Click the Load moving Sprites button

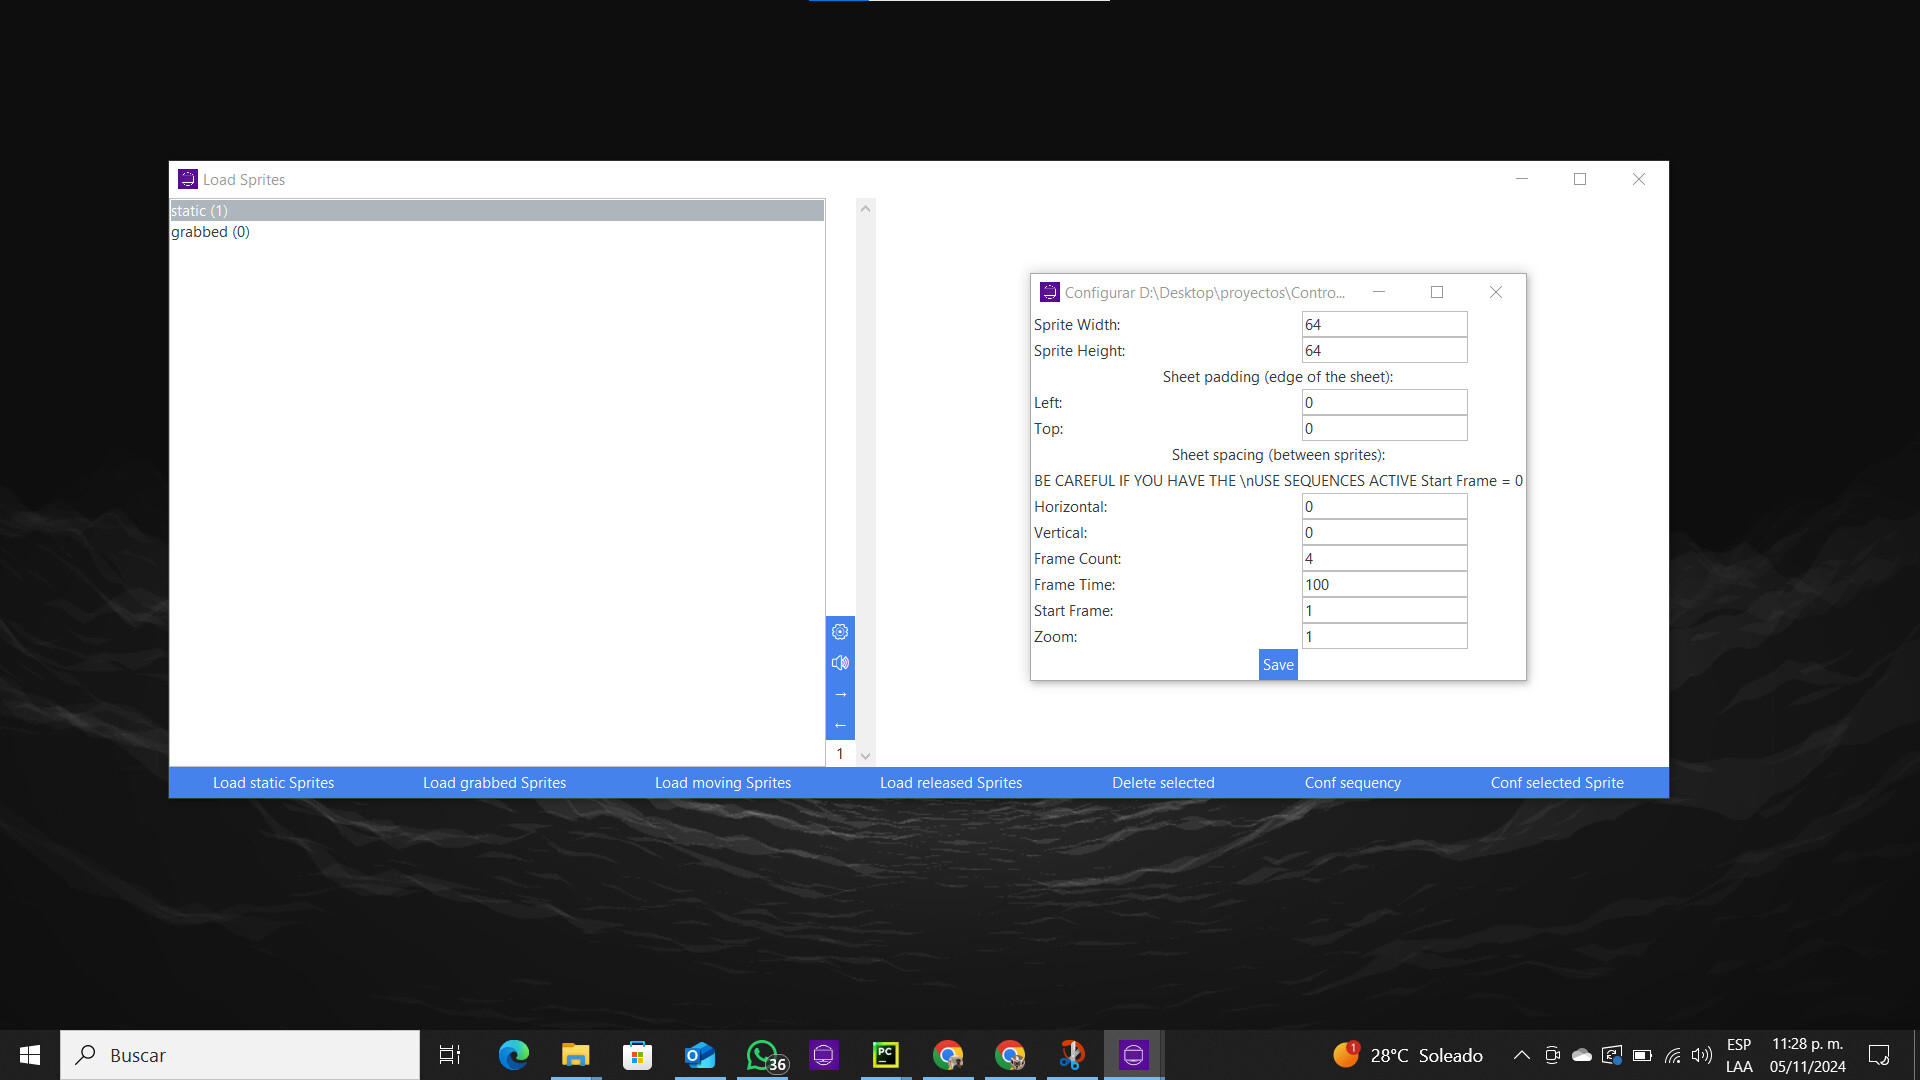point(722,782)
